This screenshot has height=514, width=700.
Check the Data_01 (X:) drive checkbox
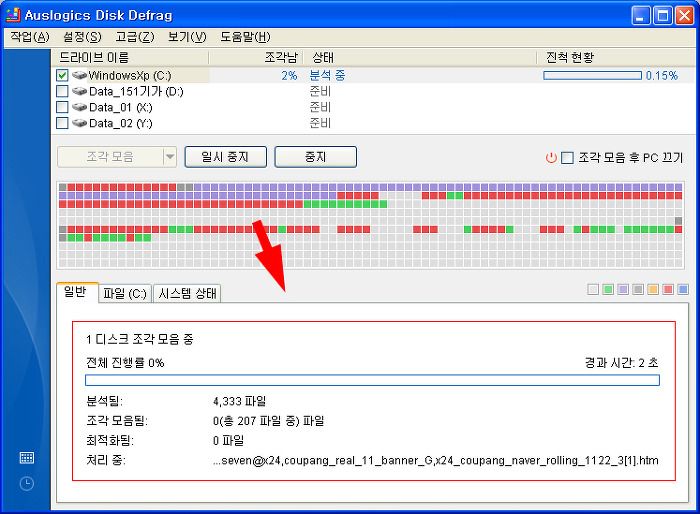tap(62, 107)
